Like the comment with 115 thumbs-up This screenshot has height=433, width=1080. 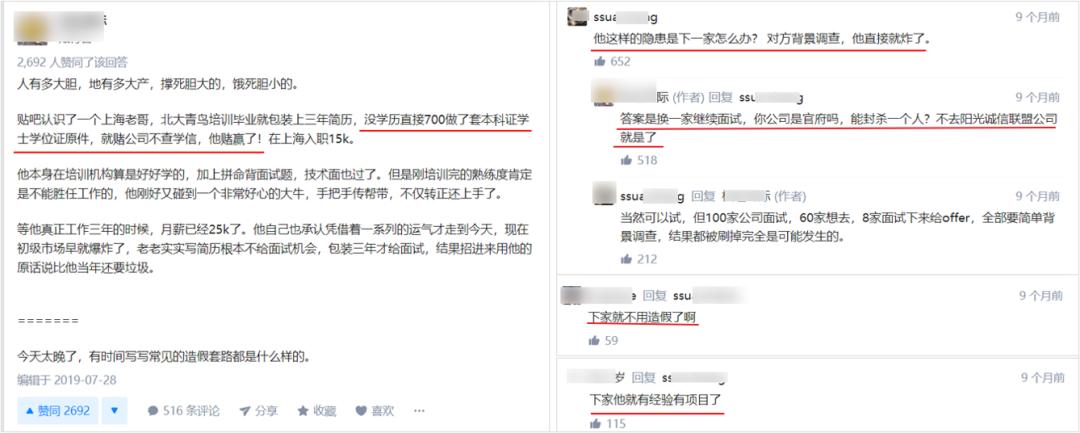pos(594,423)
